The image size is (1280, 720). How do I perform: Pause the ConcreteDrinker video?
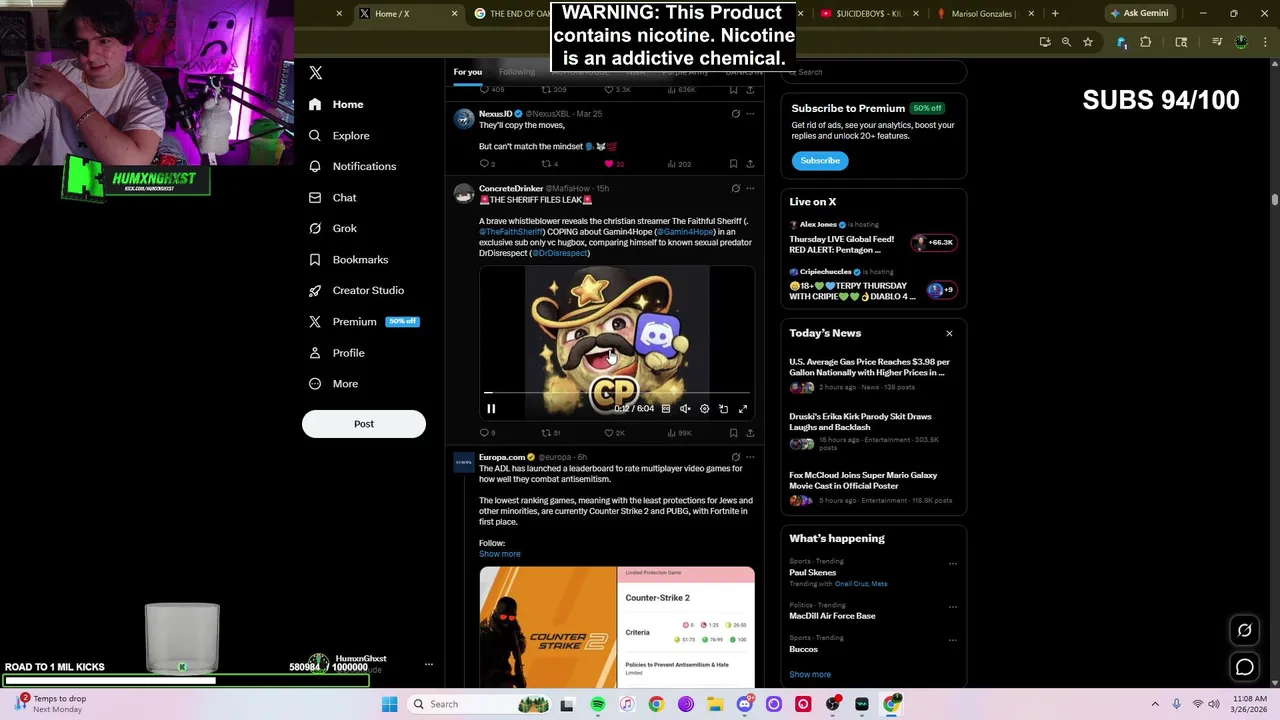click(491, 409)
